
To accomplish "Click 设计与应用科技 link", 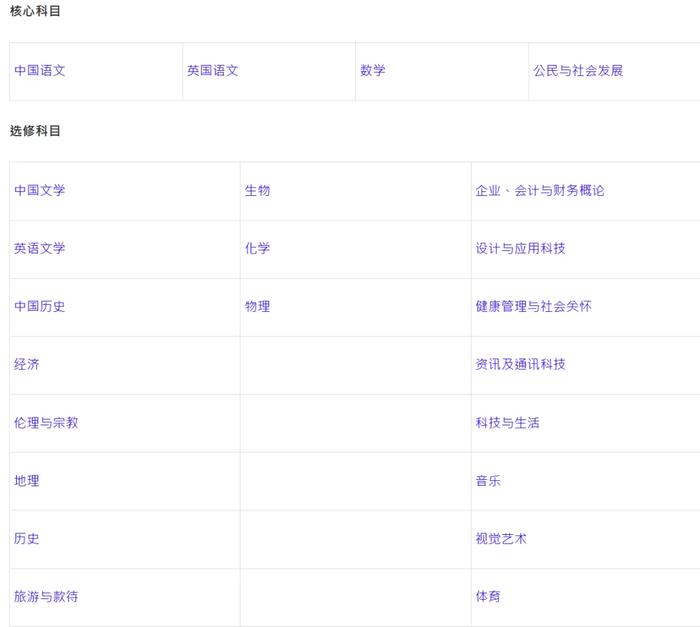I will pos(521,248).
